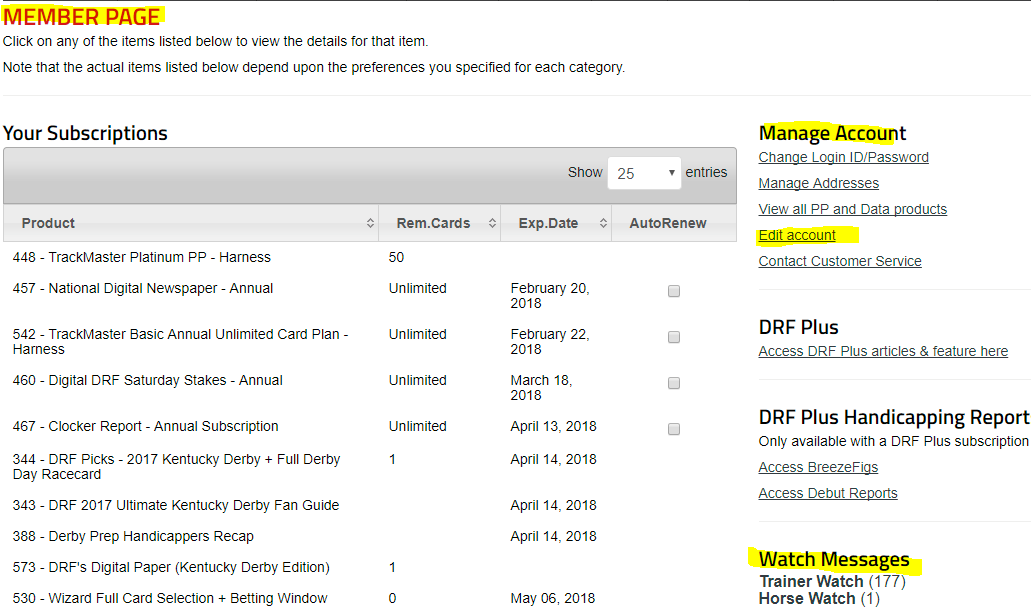Click the Manage Account heading
The image size is (1031, 608).
[832, 133]
